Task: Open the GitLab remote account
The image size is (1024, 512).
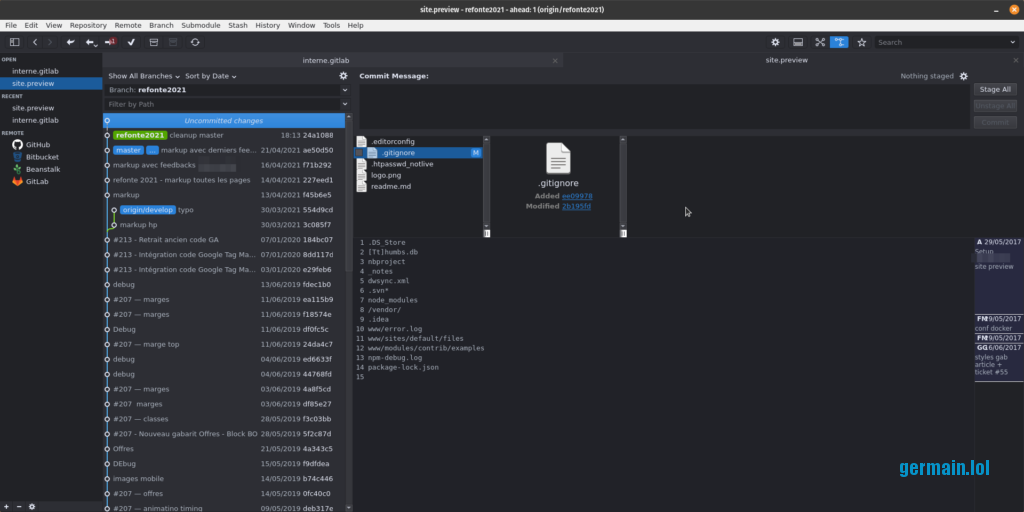Action: point(36,182)
